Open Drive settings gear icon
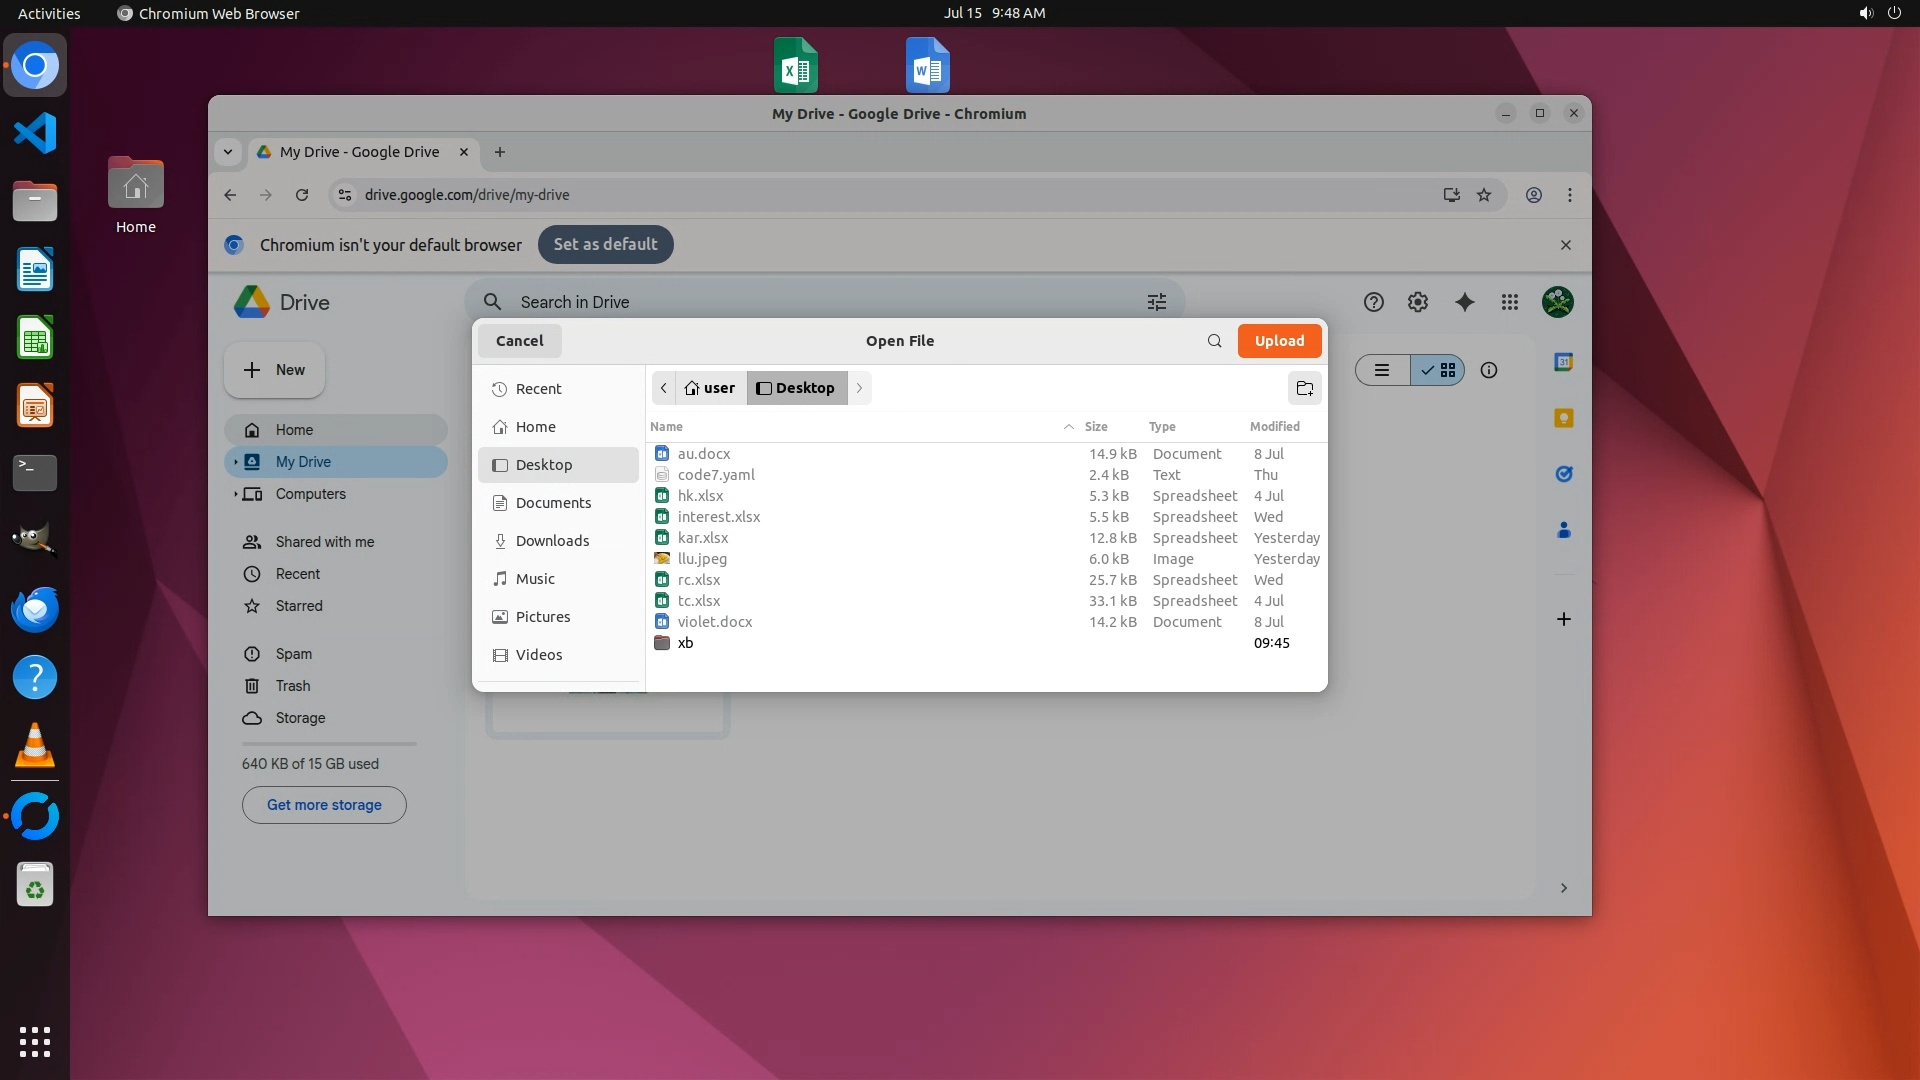Screen dimensions: 1920x1080 (x=1417, y=302)
